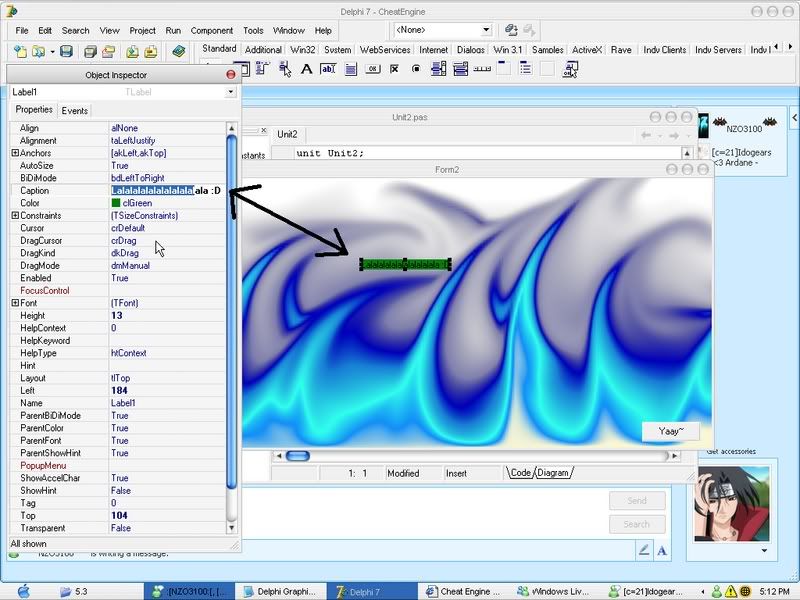The height and width of the screenshot is (600, 800).
Task: Select the Button component (OK) in palette
Action: [372, 69]
